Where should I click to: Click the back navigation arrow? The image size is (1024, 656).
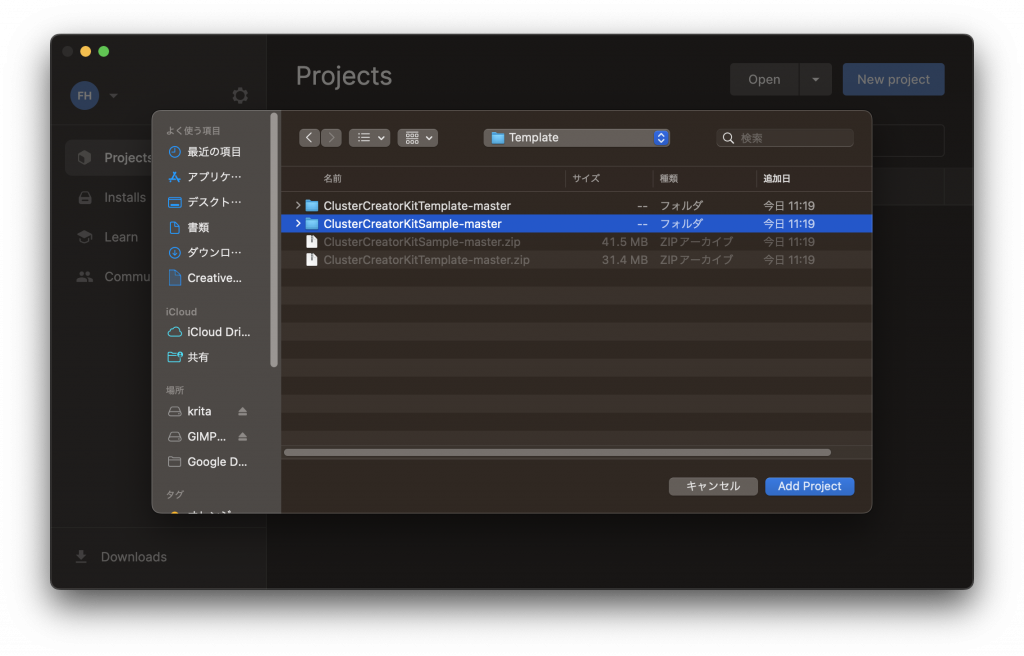coord(309,138)
